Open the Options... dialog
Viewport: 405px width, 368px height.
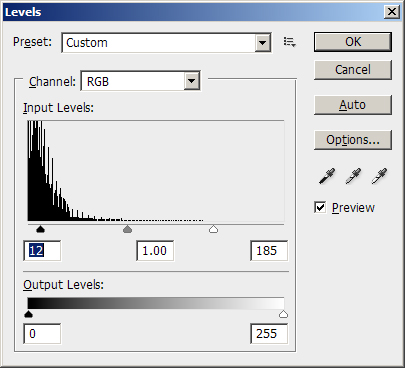(353, 140)
